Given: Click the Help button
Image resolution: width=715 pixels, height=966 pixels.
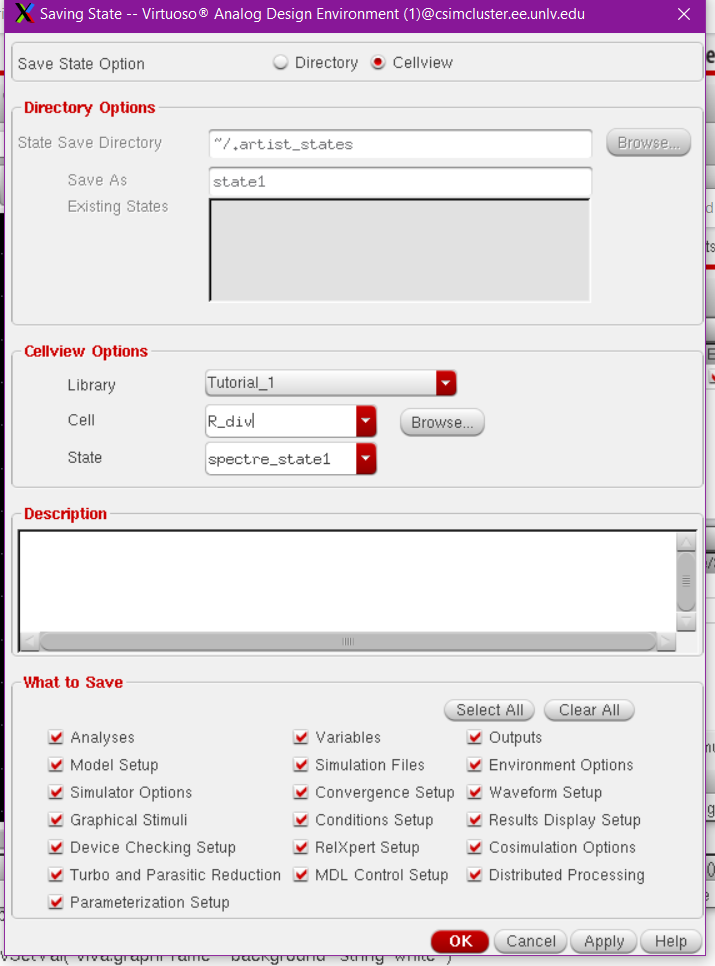Looking at the screenshot, I should (671, 941).
